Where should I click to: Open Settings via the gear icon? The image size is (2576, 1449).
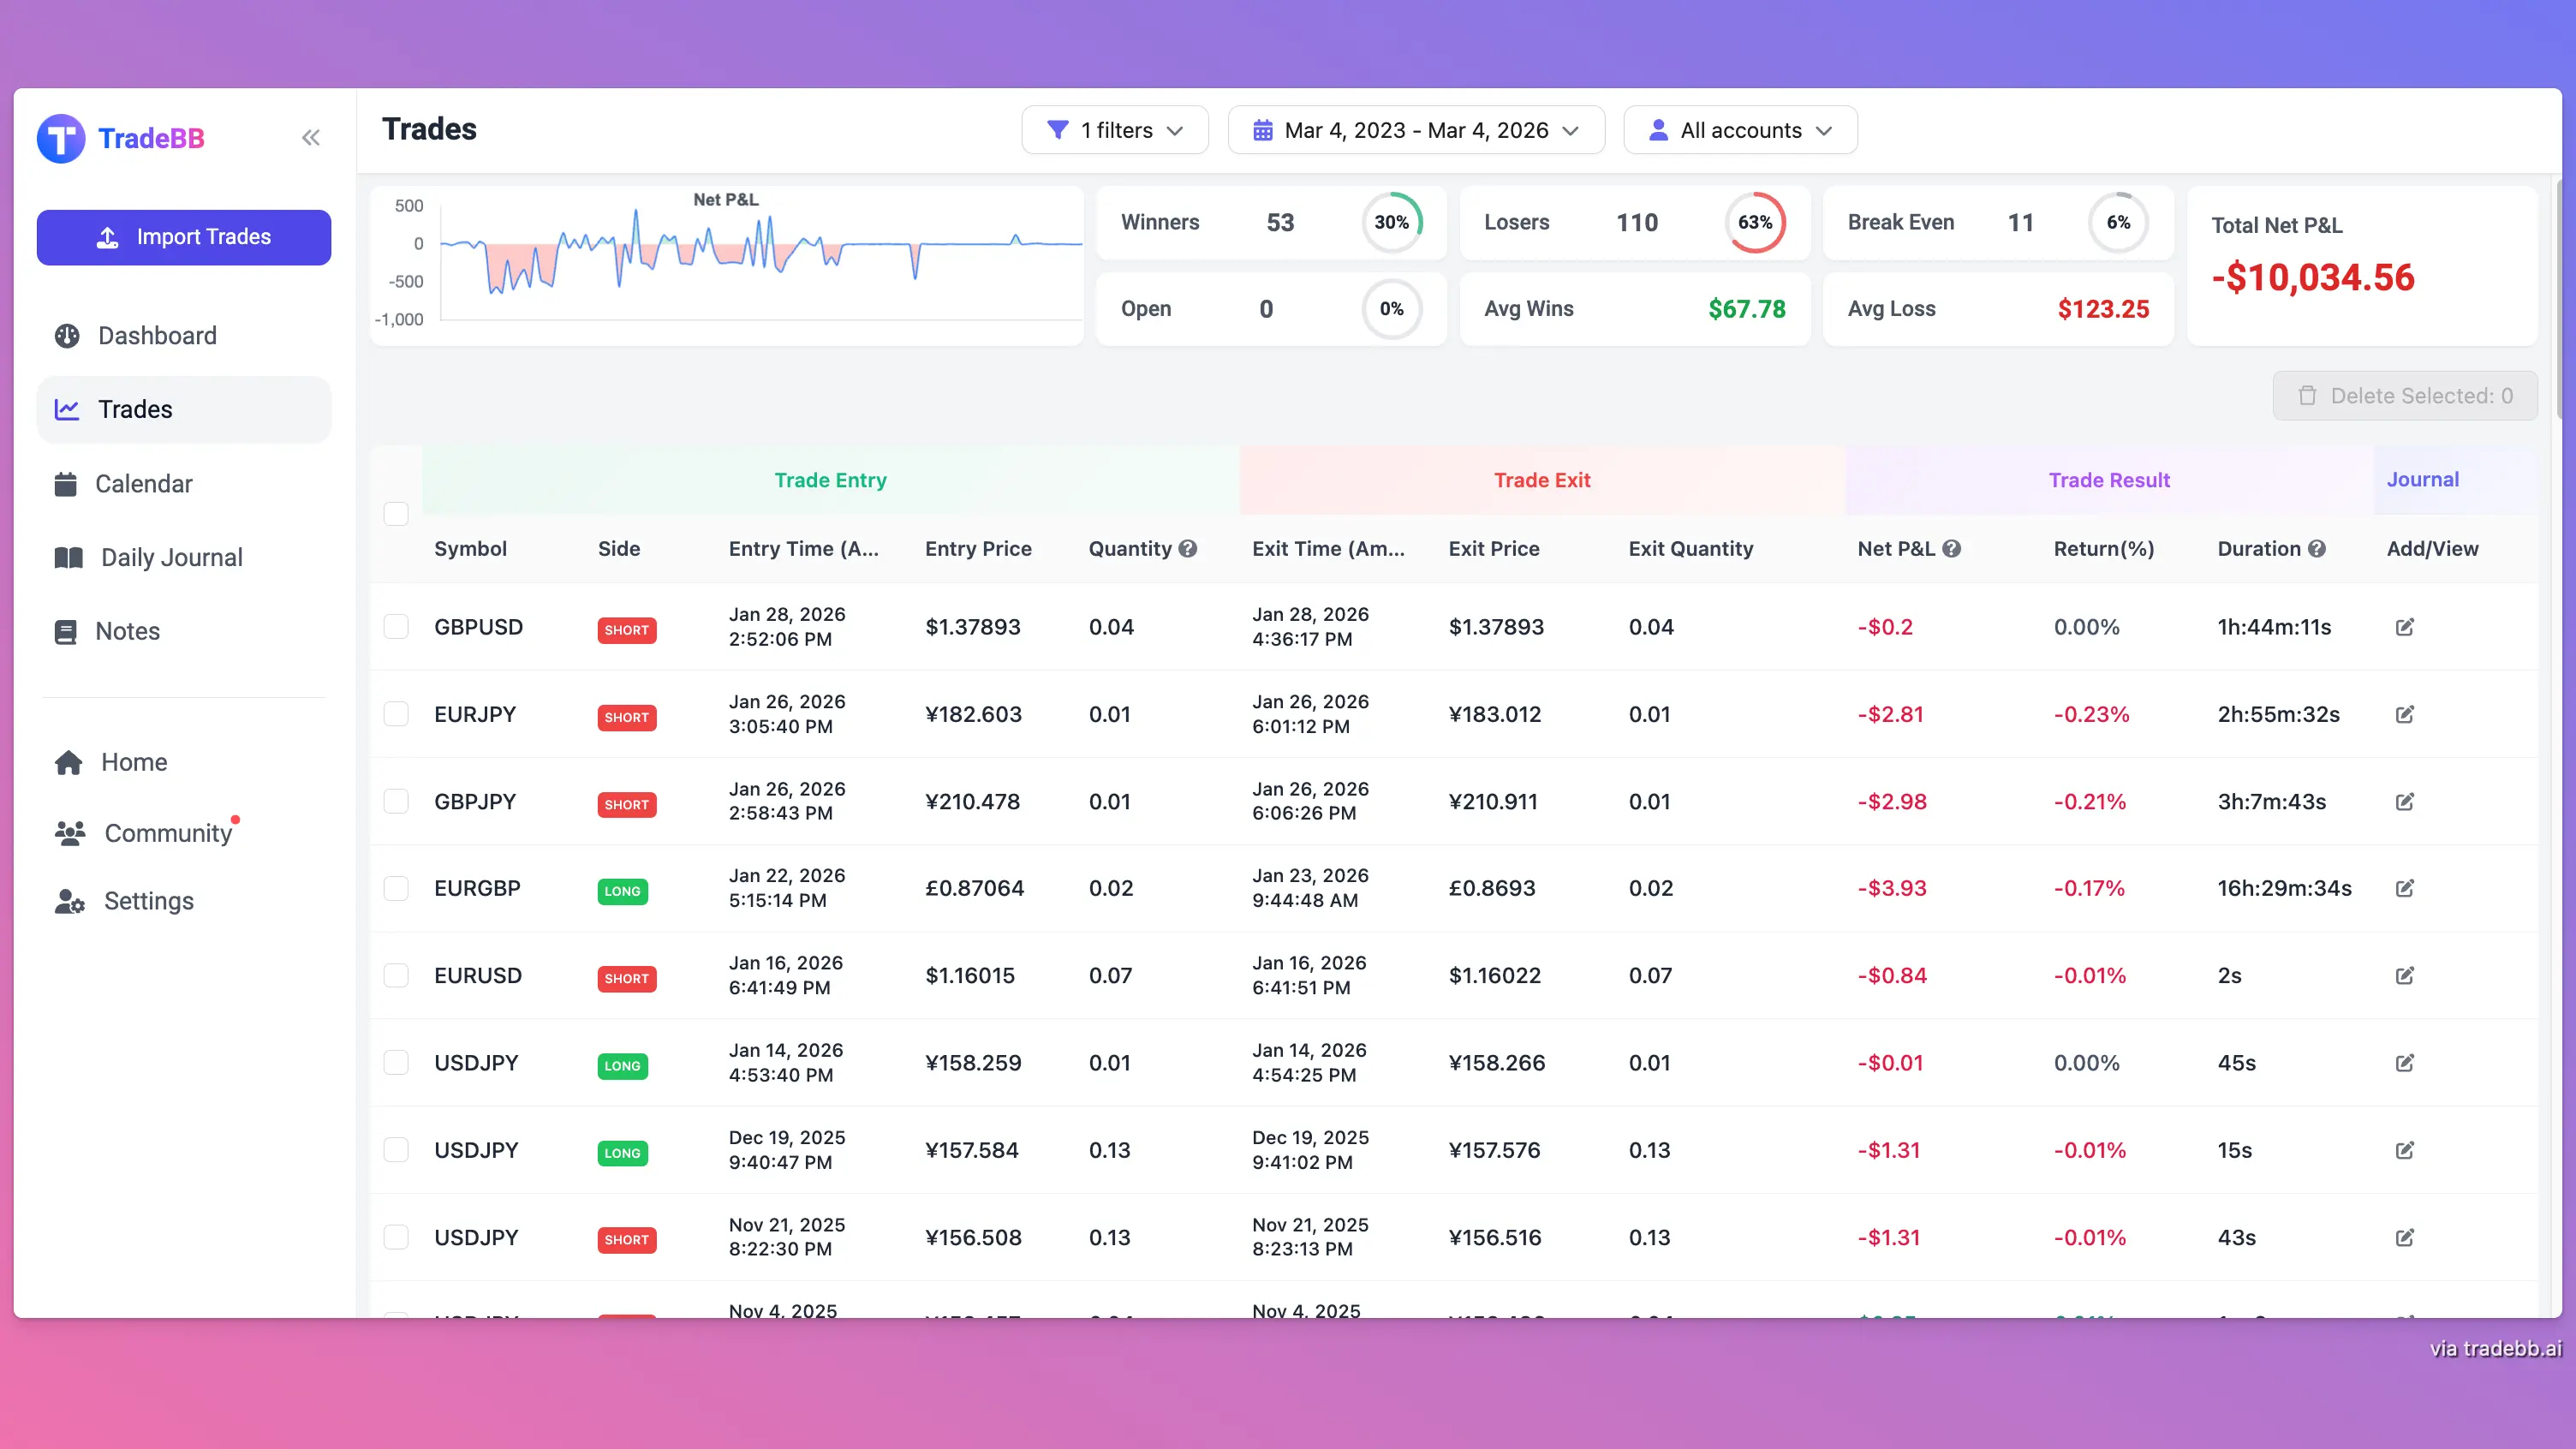click(69, 901)
